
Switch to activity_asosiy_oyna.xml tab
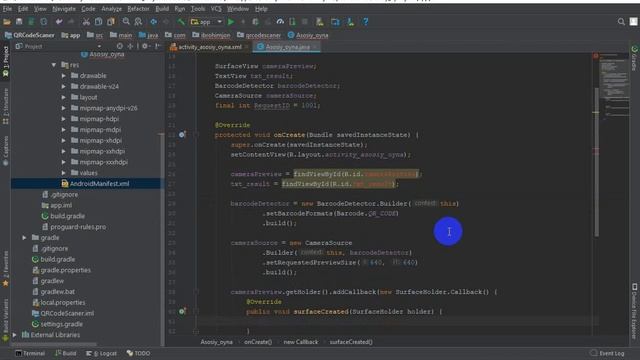tap(210, 47)
